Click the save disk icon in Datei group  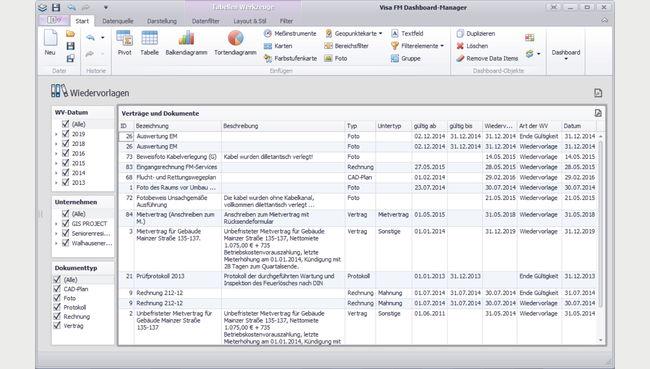70,46
